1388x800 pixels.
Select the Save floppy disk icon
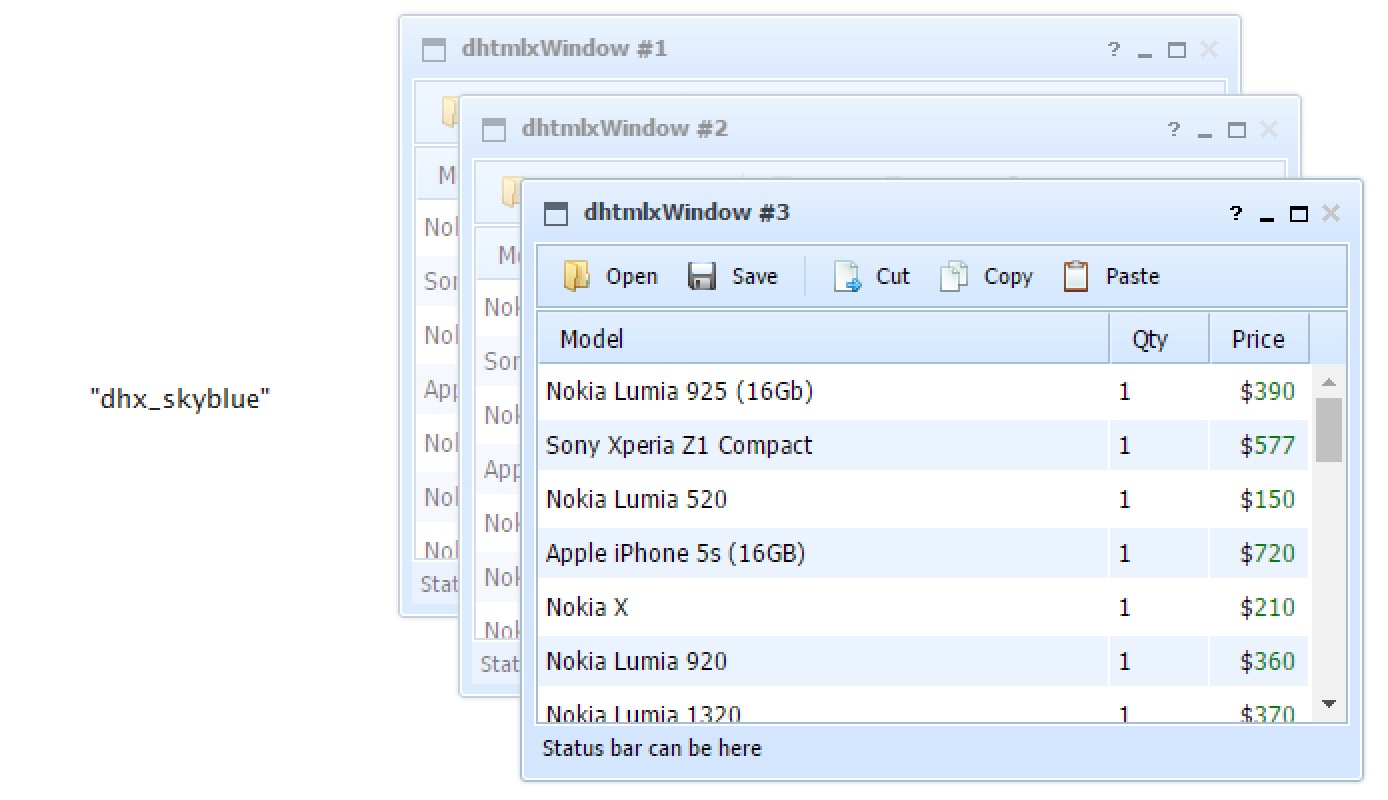[x=702, y=276]
